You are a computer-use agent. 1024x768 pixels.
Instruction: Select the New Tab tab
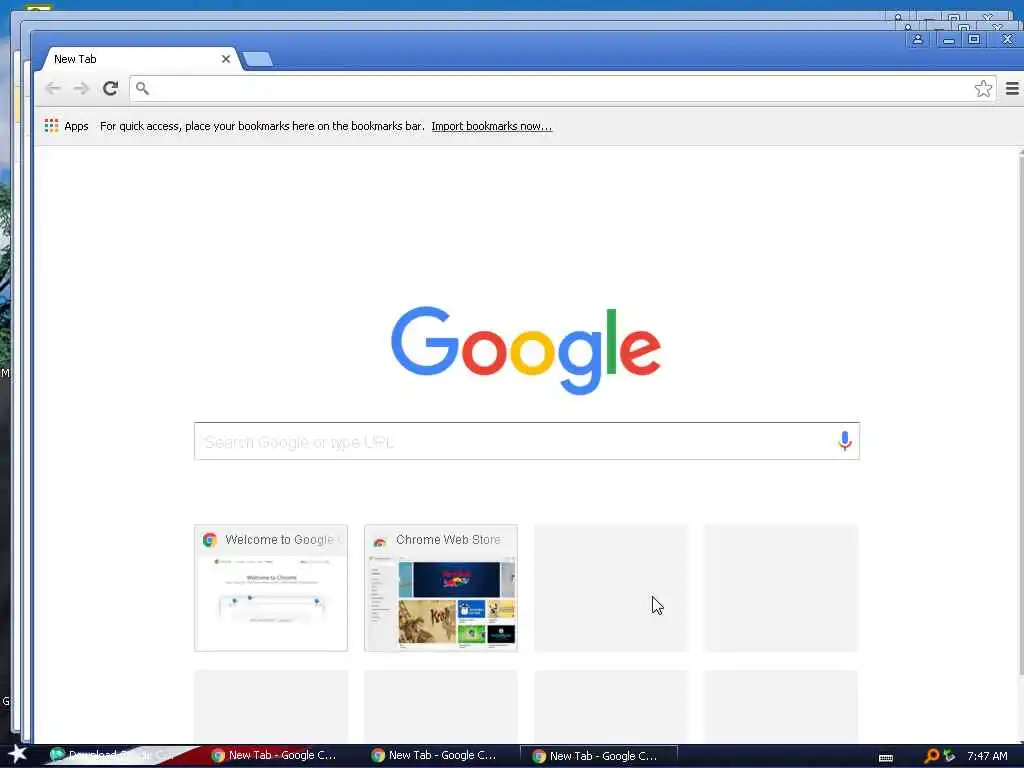click(140, 59)
